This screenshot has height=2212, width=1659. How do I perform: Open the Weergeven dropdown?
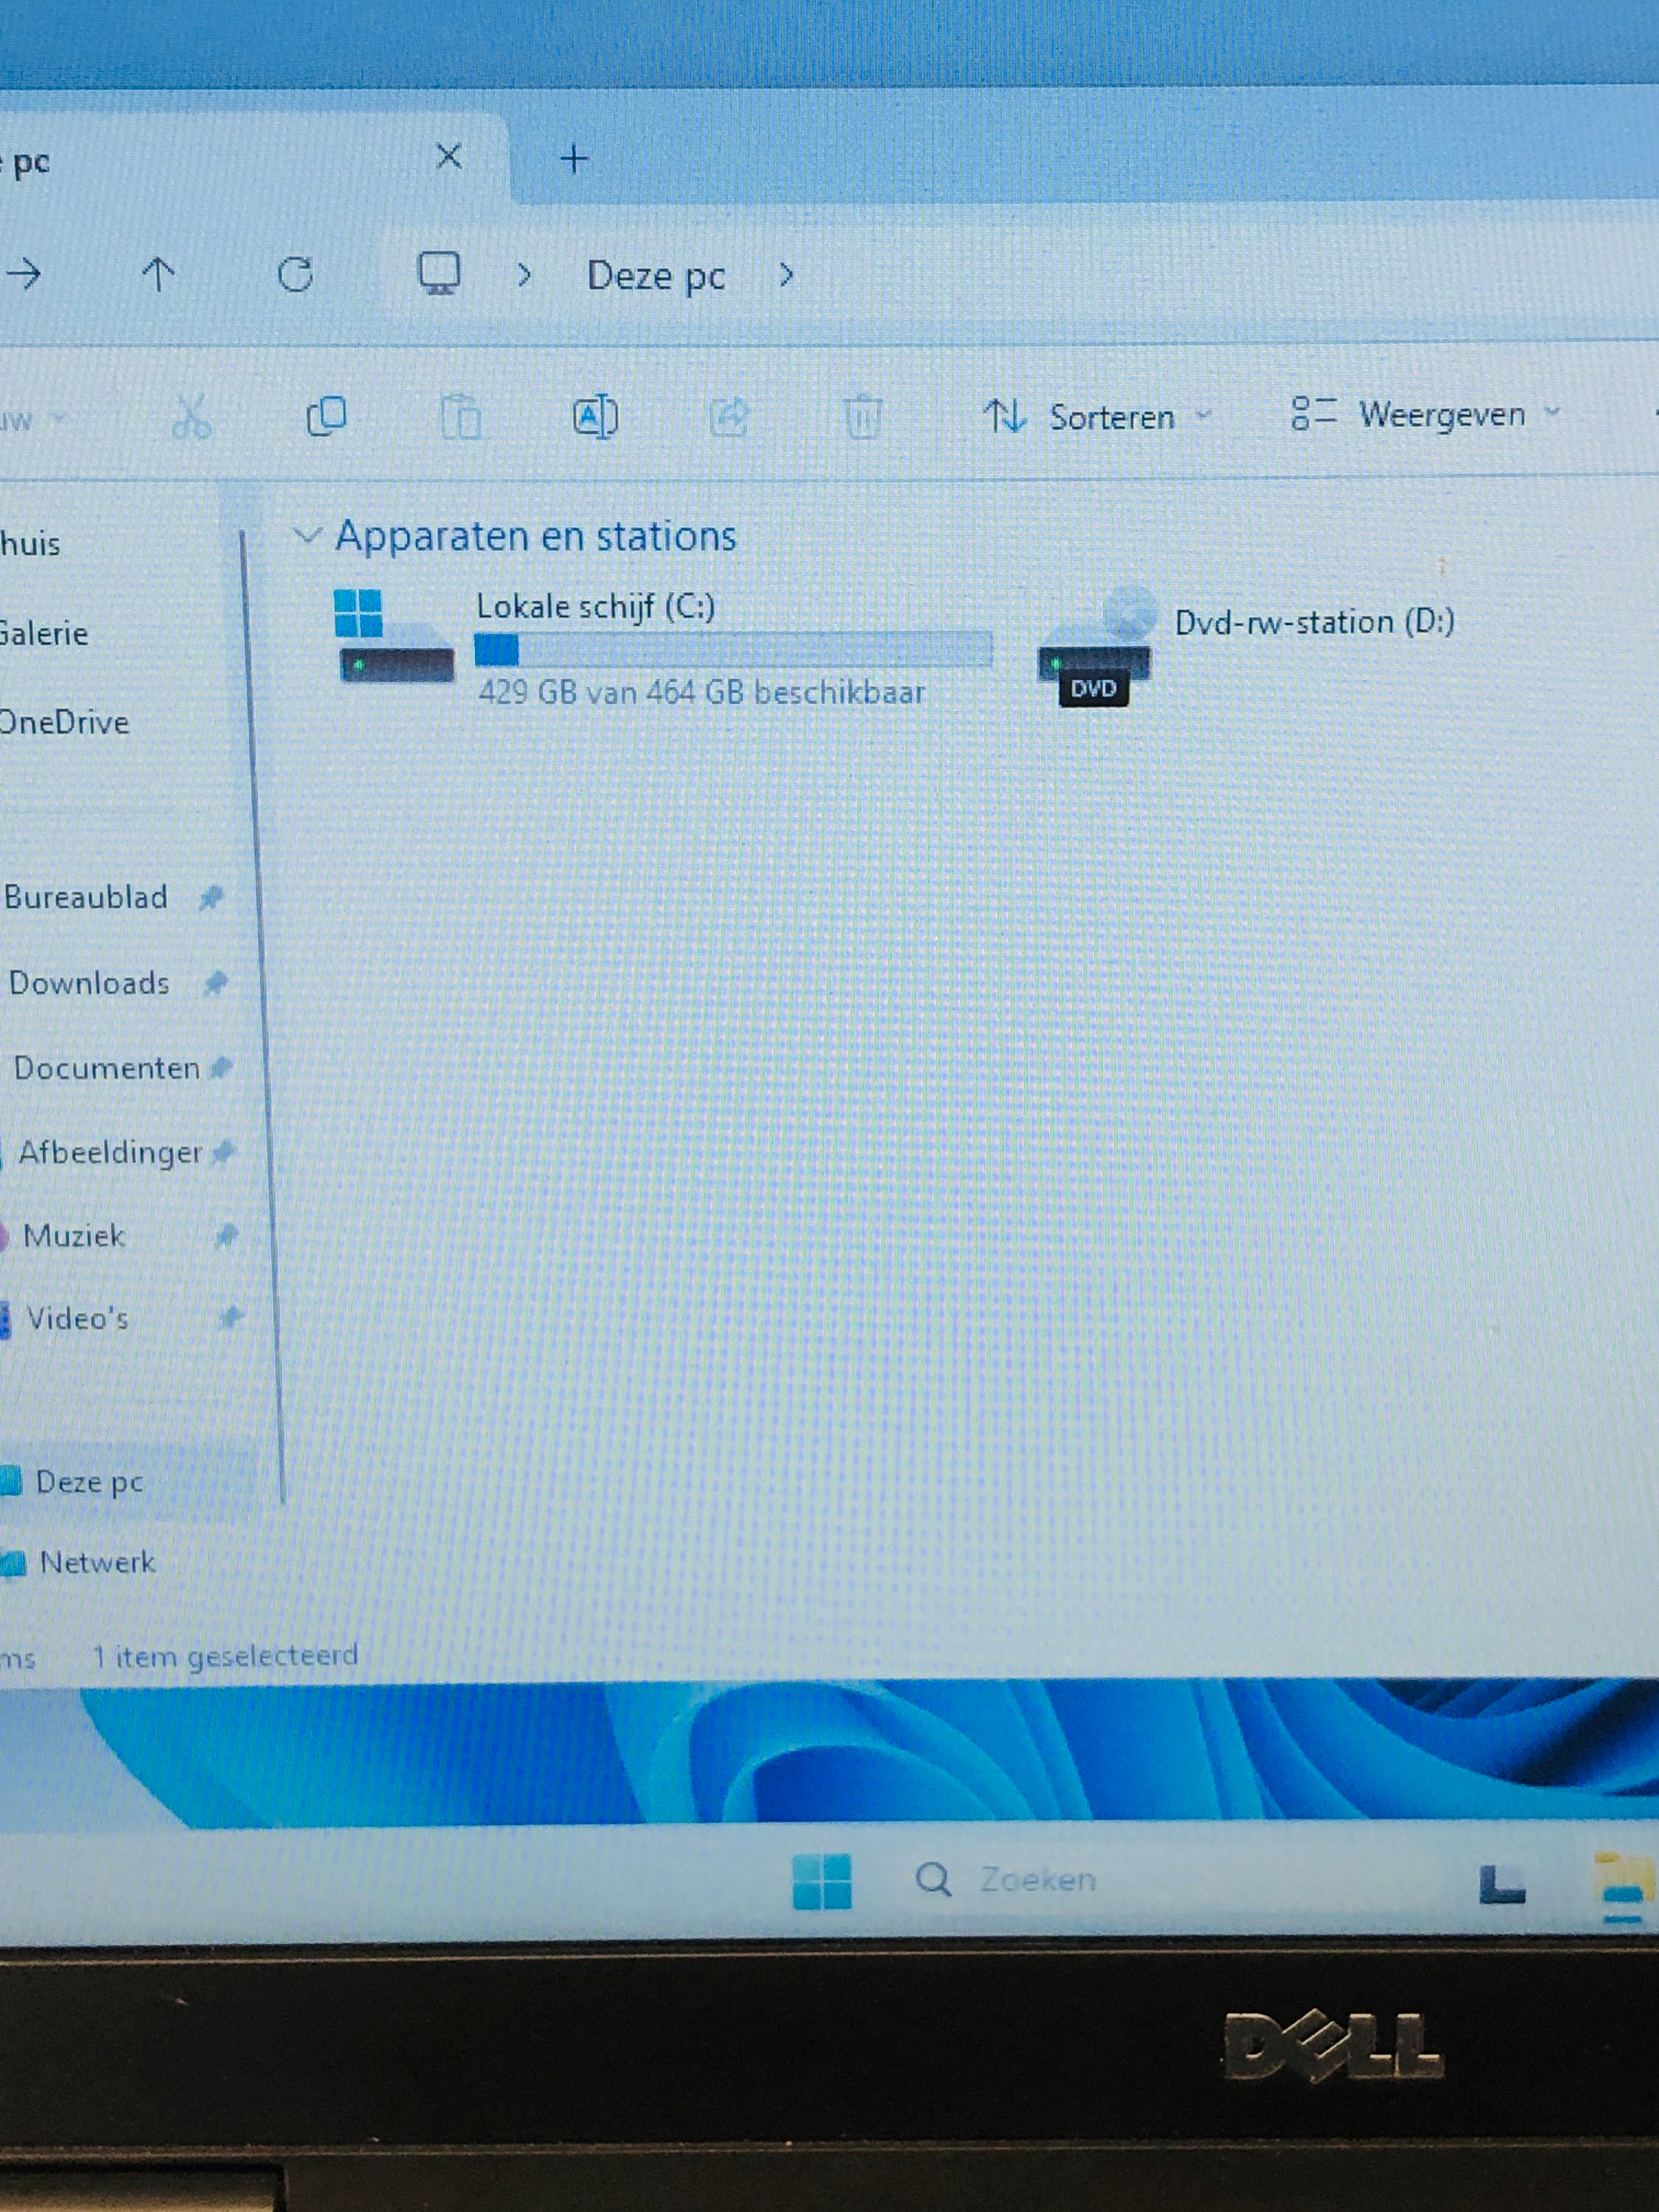pos(1440,414)
